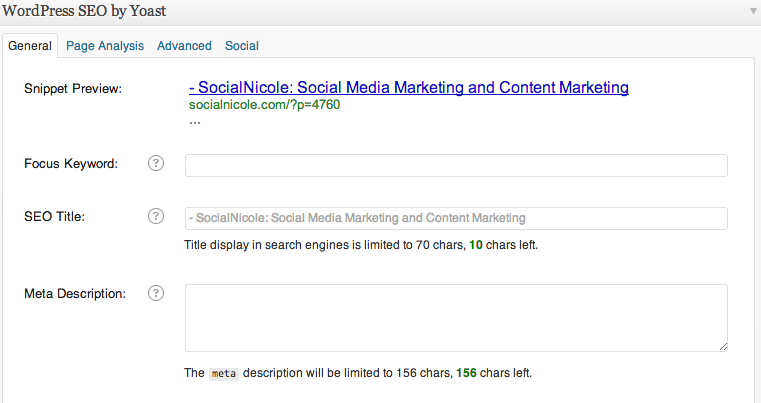Viewport: 761px width, 403px height.
Task: Select the Advanced tab
Action: [184, 46]
